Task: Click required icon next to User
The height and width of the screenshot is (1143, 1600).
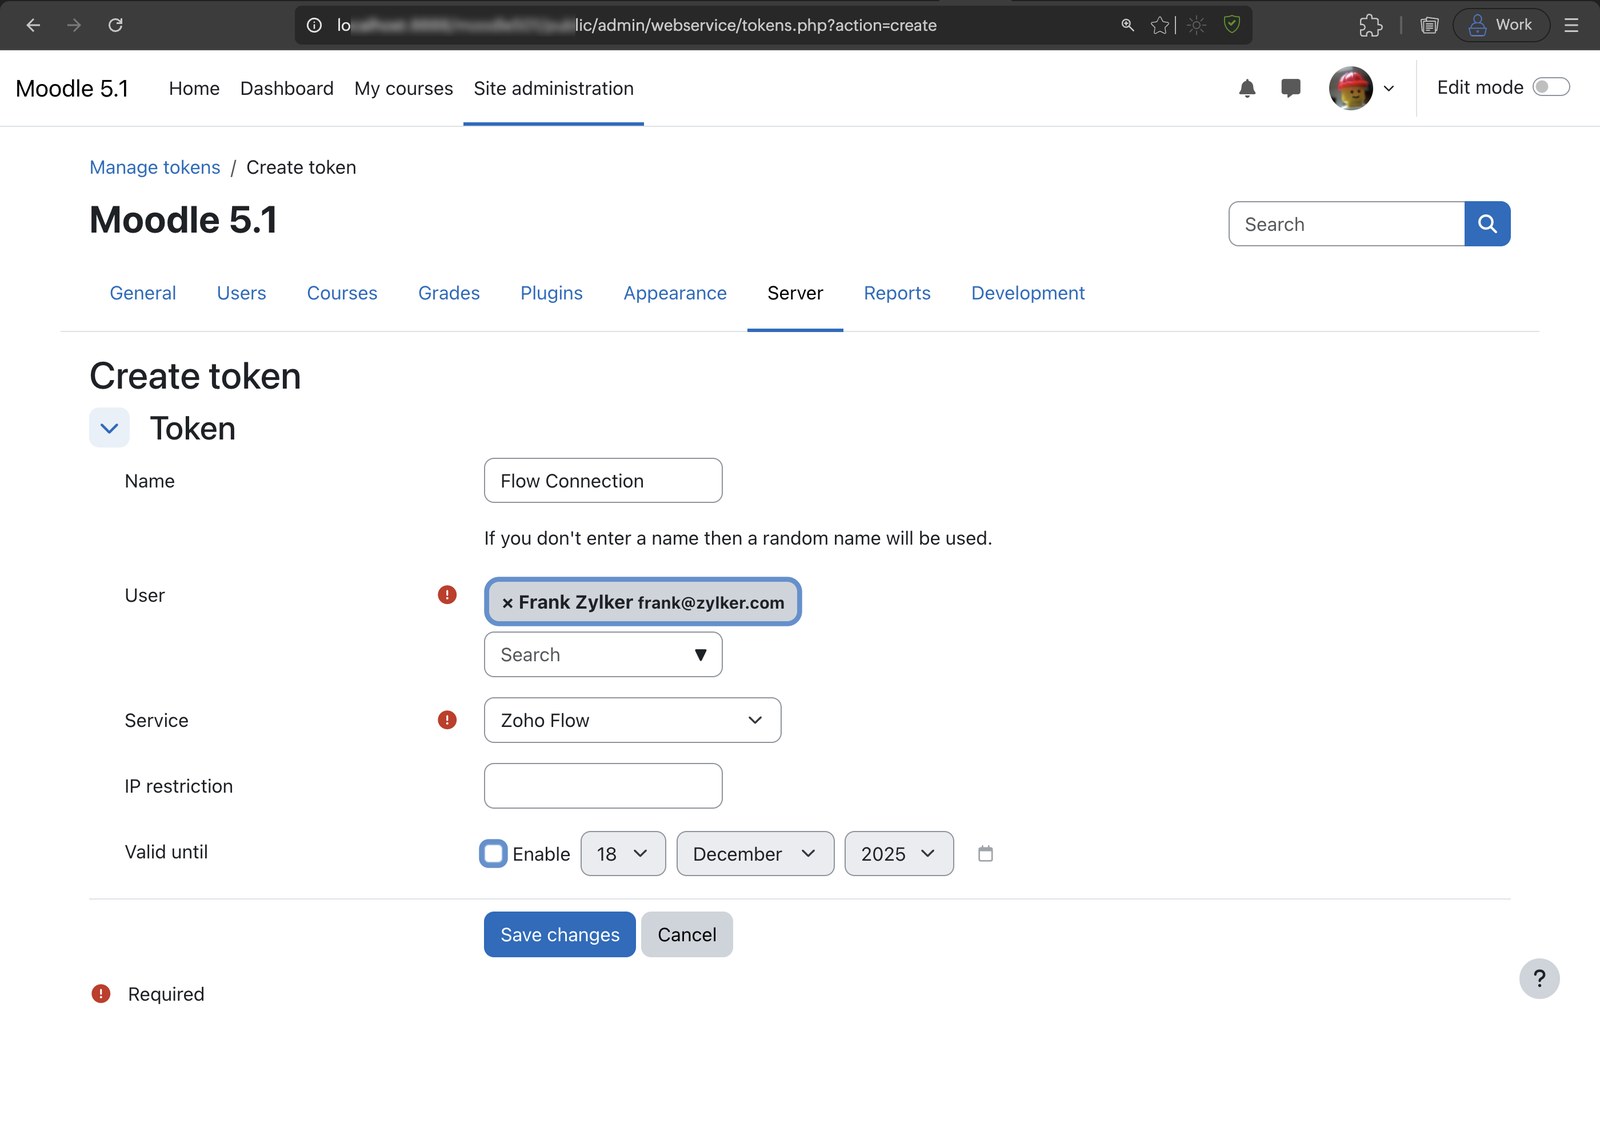Action: 447,595
